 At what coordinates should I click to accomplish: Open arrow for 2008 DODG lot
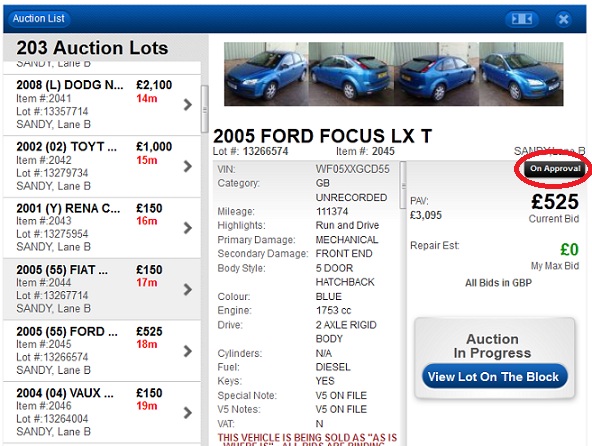point(188,105)
